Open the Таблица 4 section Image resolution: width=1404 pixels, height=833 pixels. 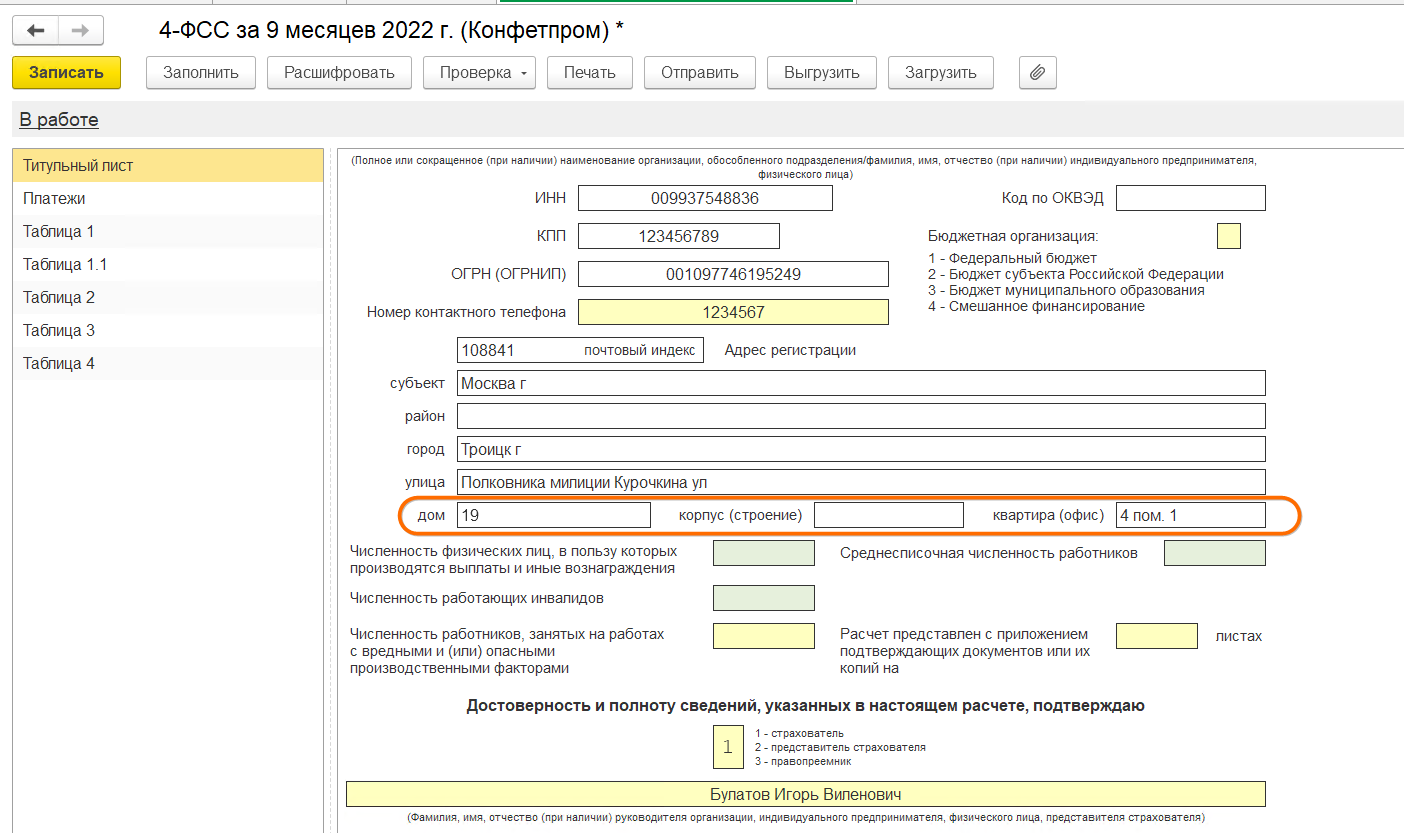(x=168, y=363)
